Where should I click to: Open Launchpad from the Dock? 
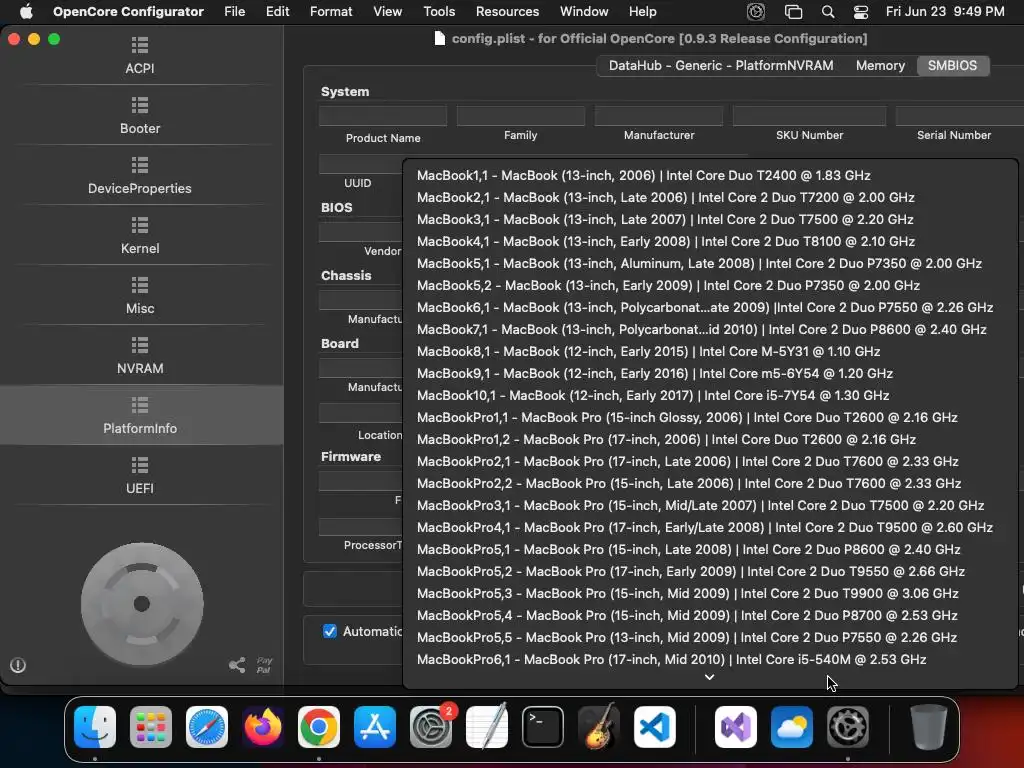point(151,727)
